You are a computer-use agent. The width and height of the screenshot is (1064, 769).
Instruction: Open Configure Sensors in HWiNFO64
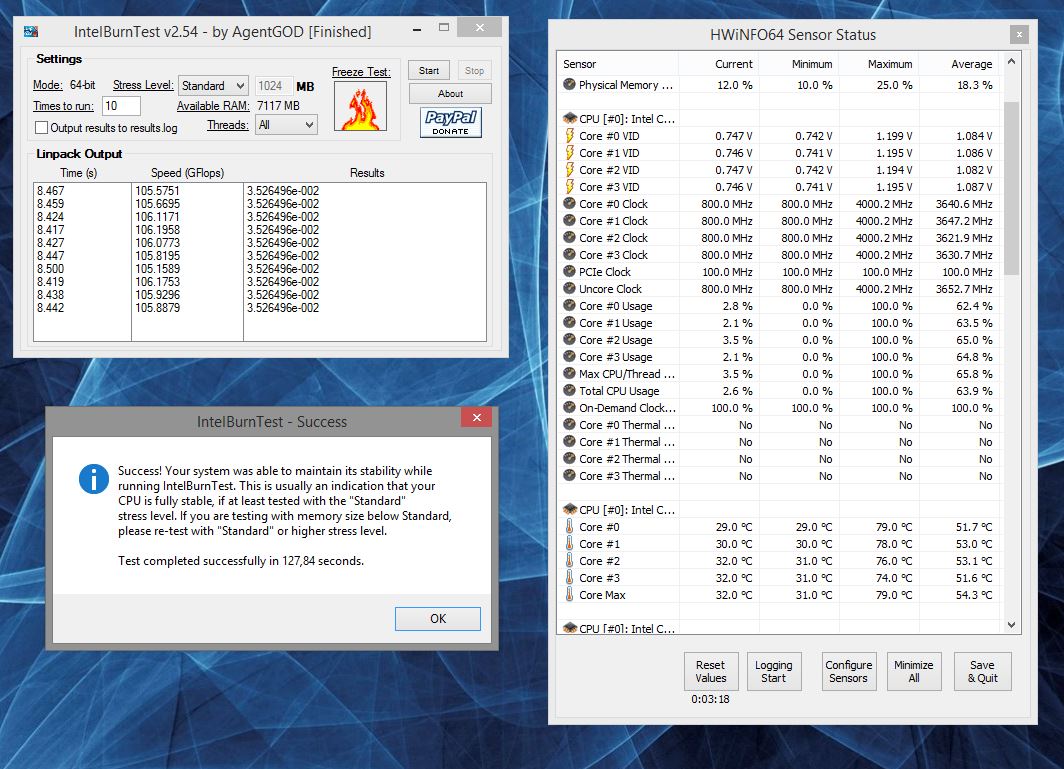point(848,671)
